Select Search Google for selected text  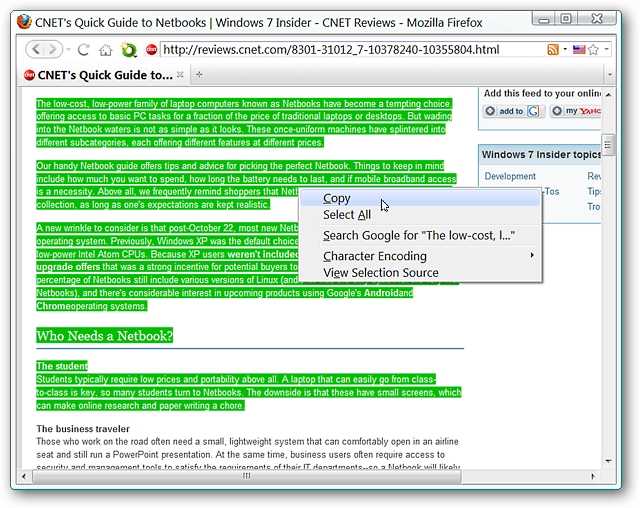pos(418,235)
